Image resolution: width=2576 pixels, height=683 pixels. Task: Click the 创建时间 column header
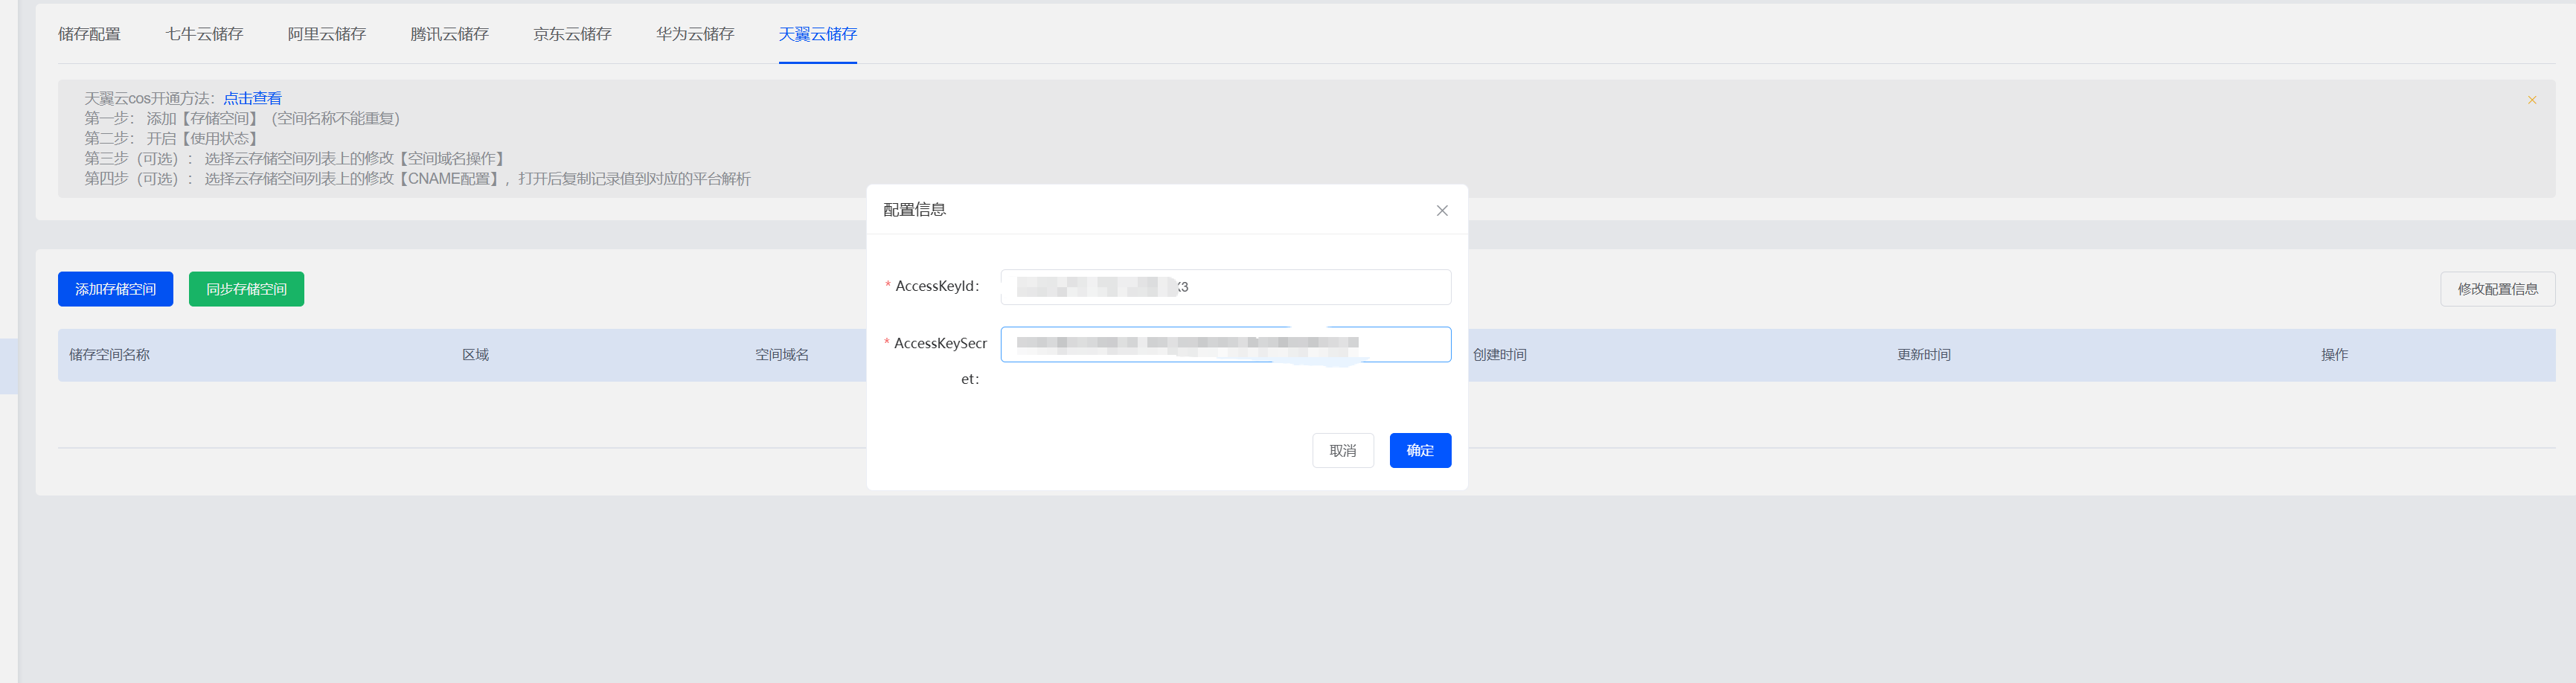coord(1499,355)
